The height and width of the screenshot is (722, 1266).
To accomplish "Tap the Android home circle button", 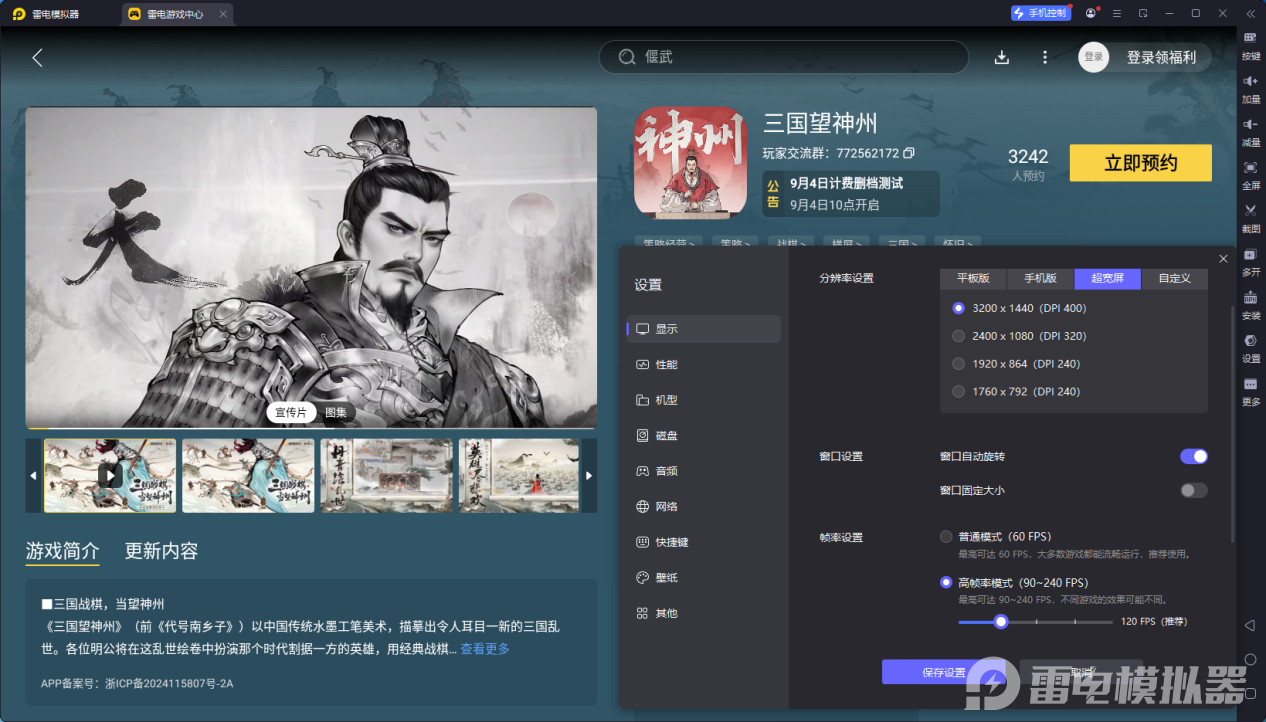I will [1250, 659].
